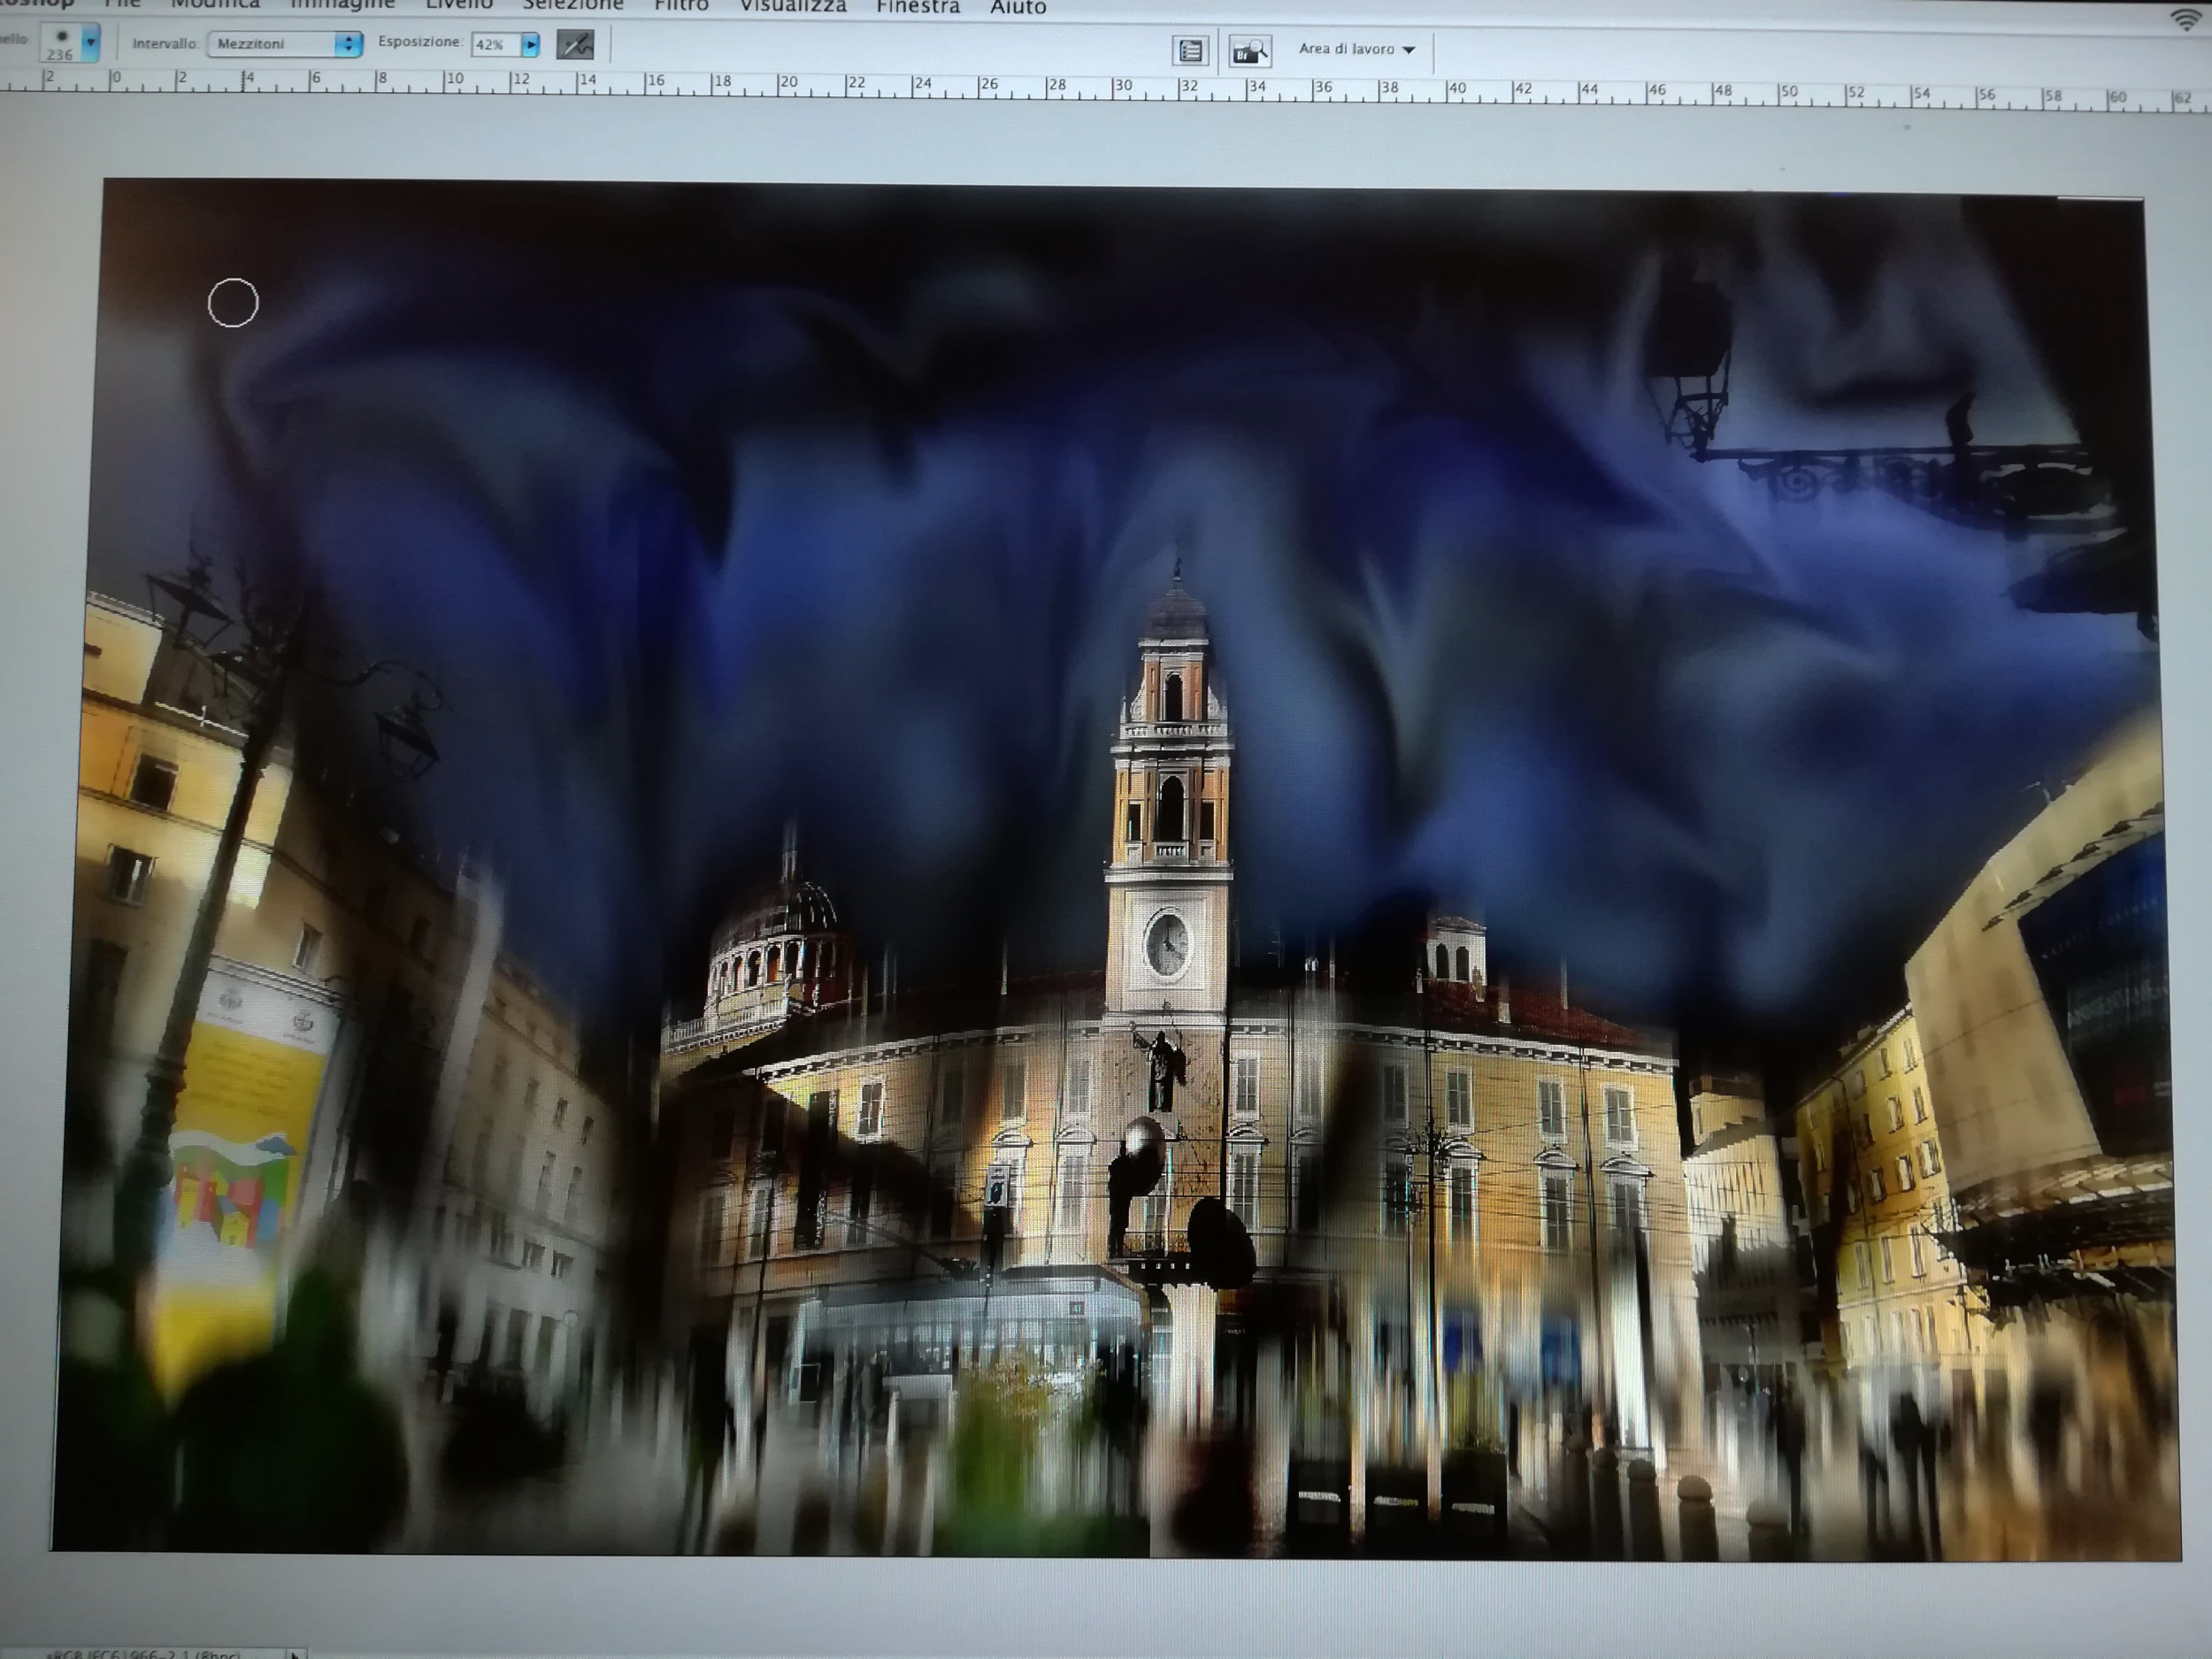This screenshot has width=2212, height=1659.
Task: Open the Immagine menu
Action: click(342, 5)
